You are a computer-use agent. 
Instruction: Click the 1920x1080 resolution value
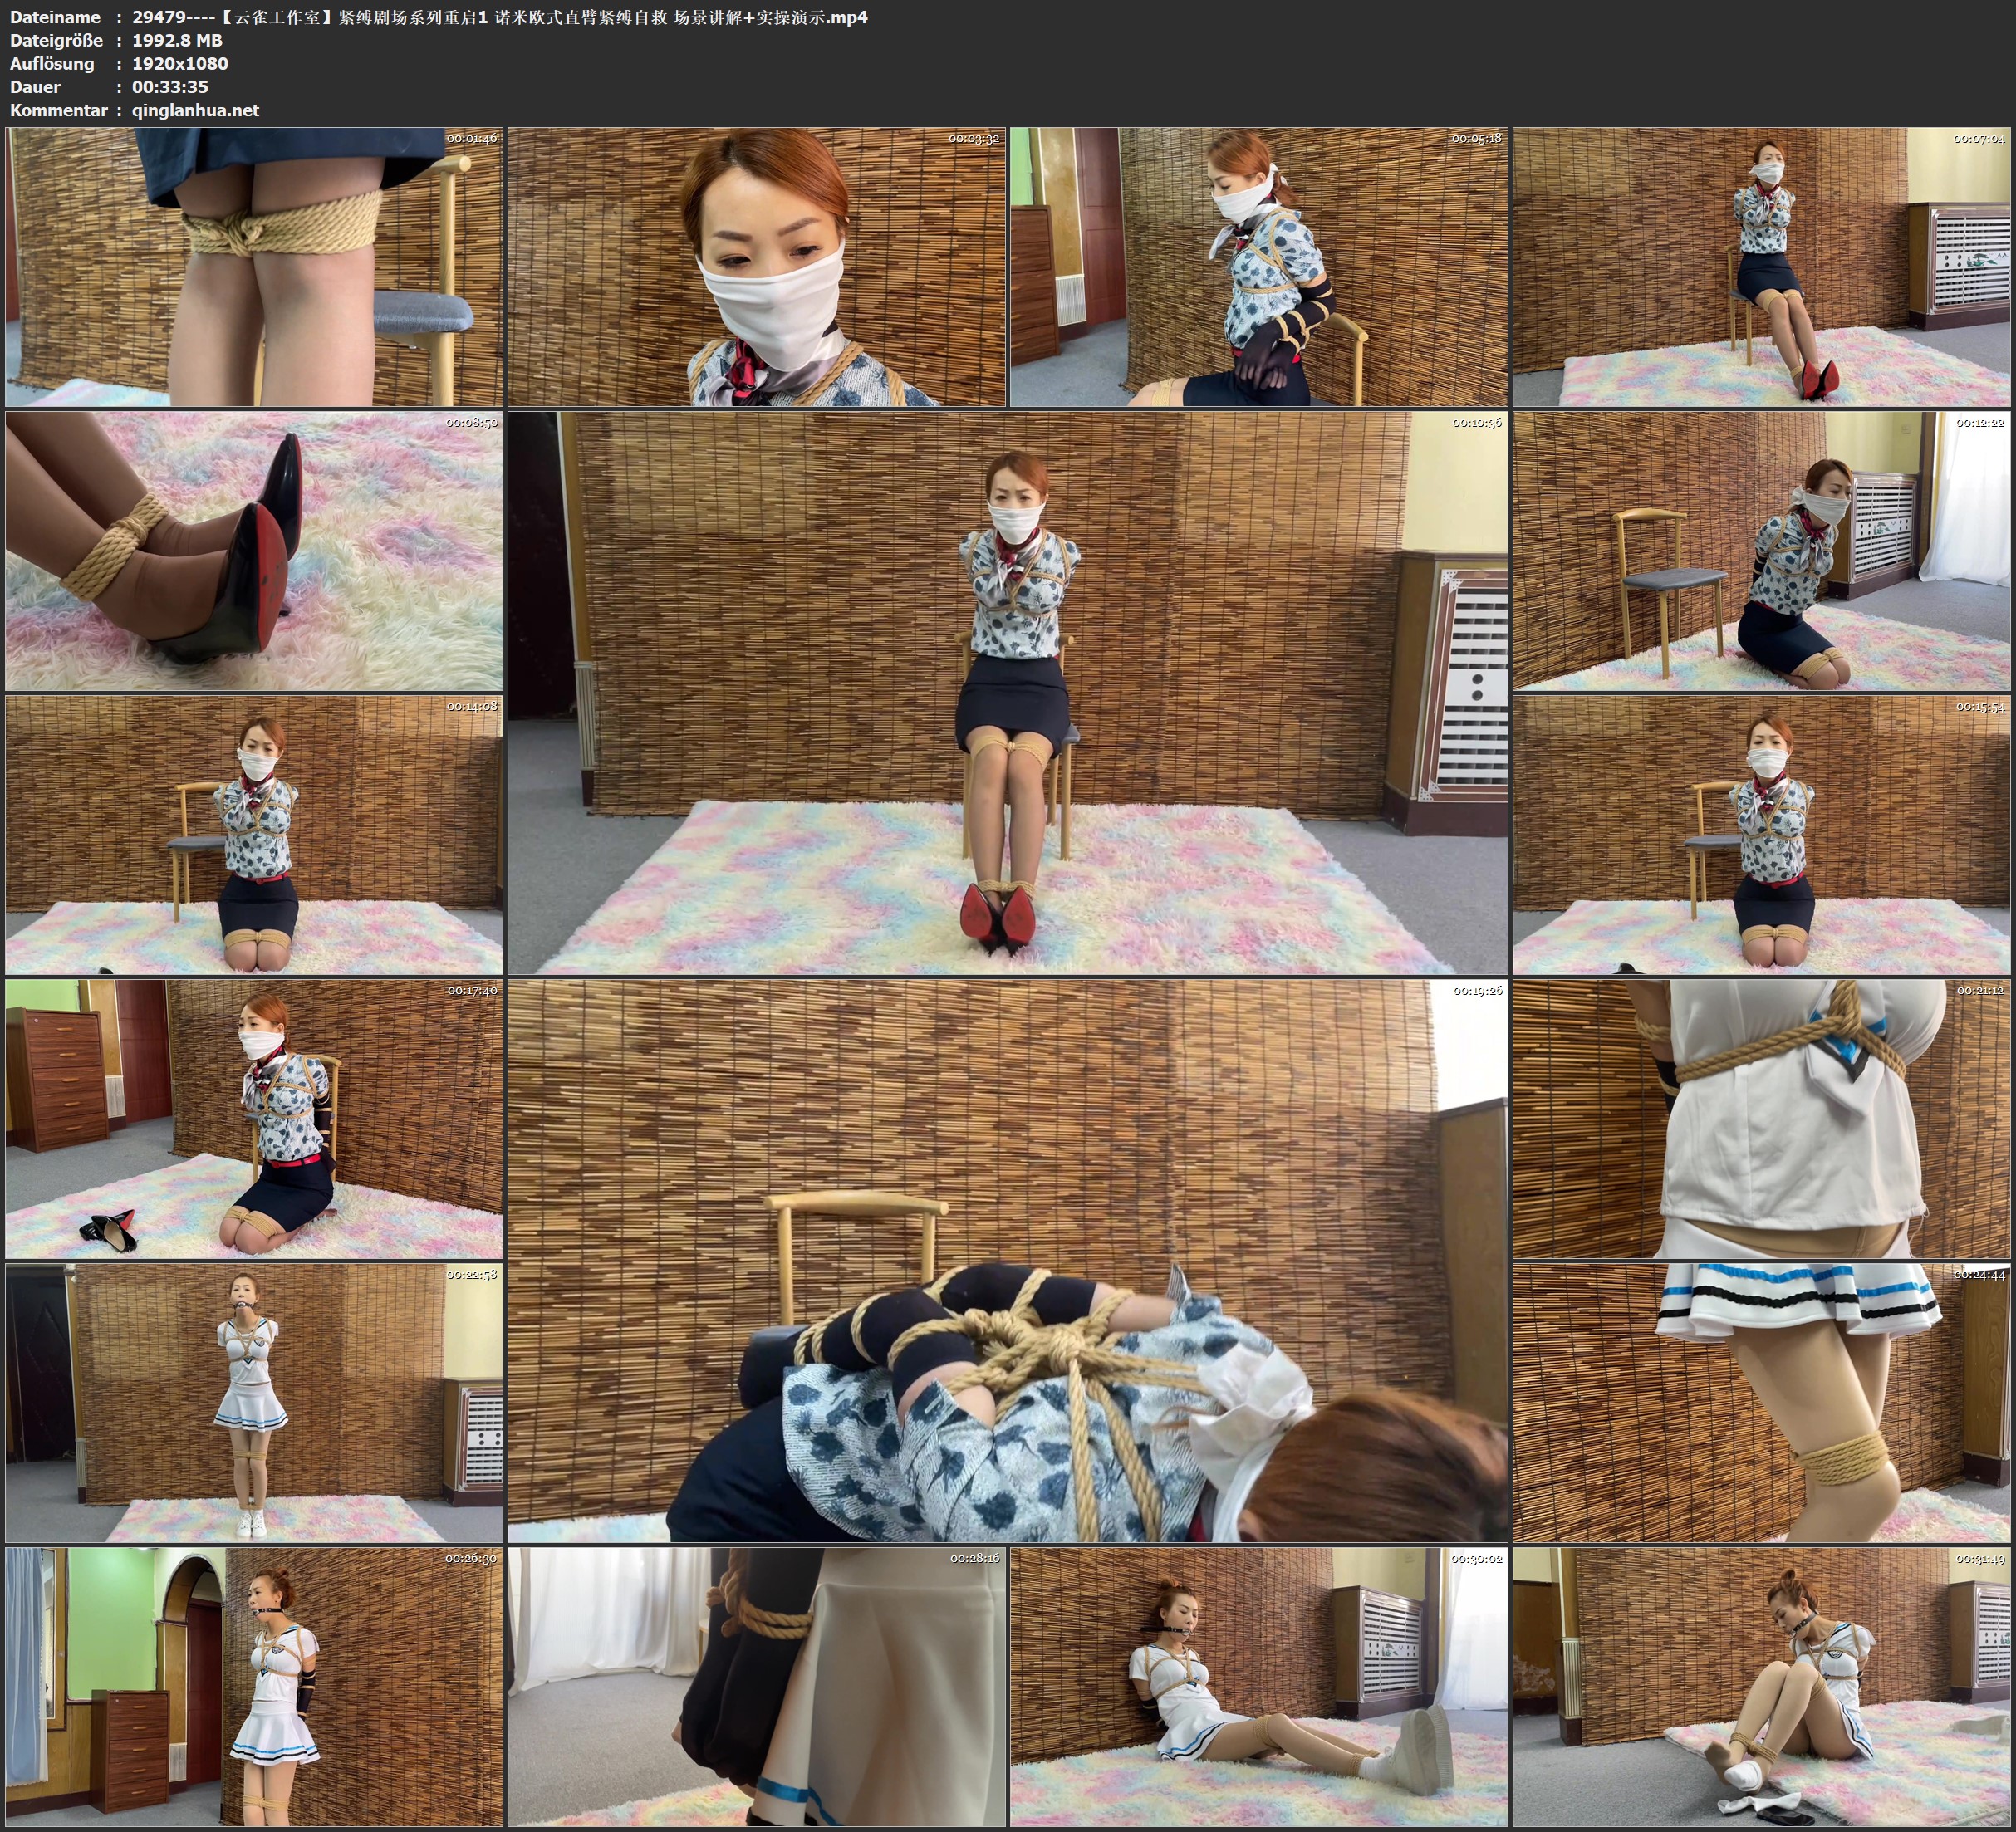[x=180, y=63]
